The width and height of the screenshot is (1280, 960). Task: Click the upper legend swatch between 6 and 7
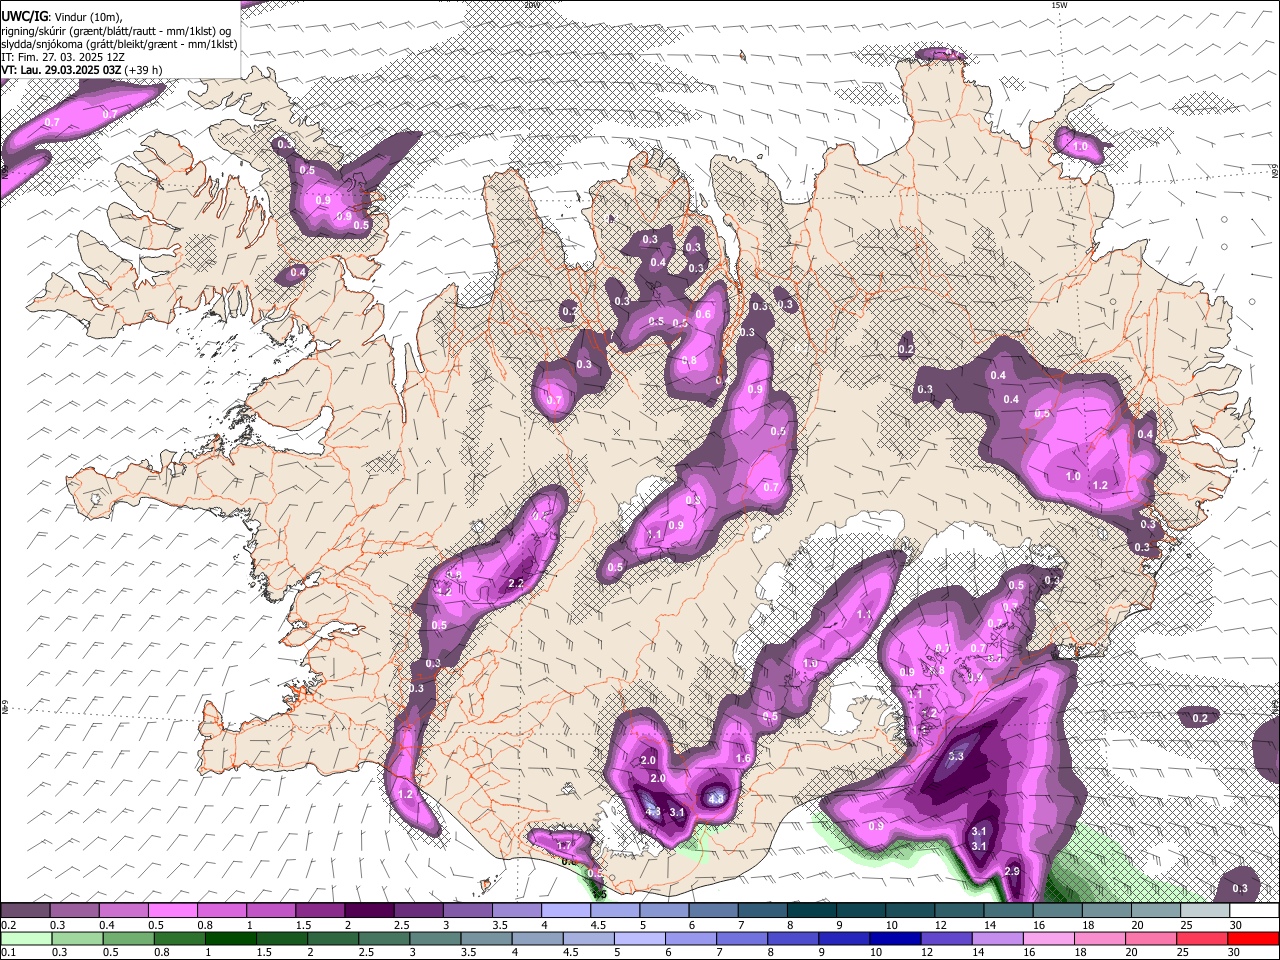point(713,910)
